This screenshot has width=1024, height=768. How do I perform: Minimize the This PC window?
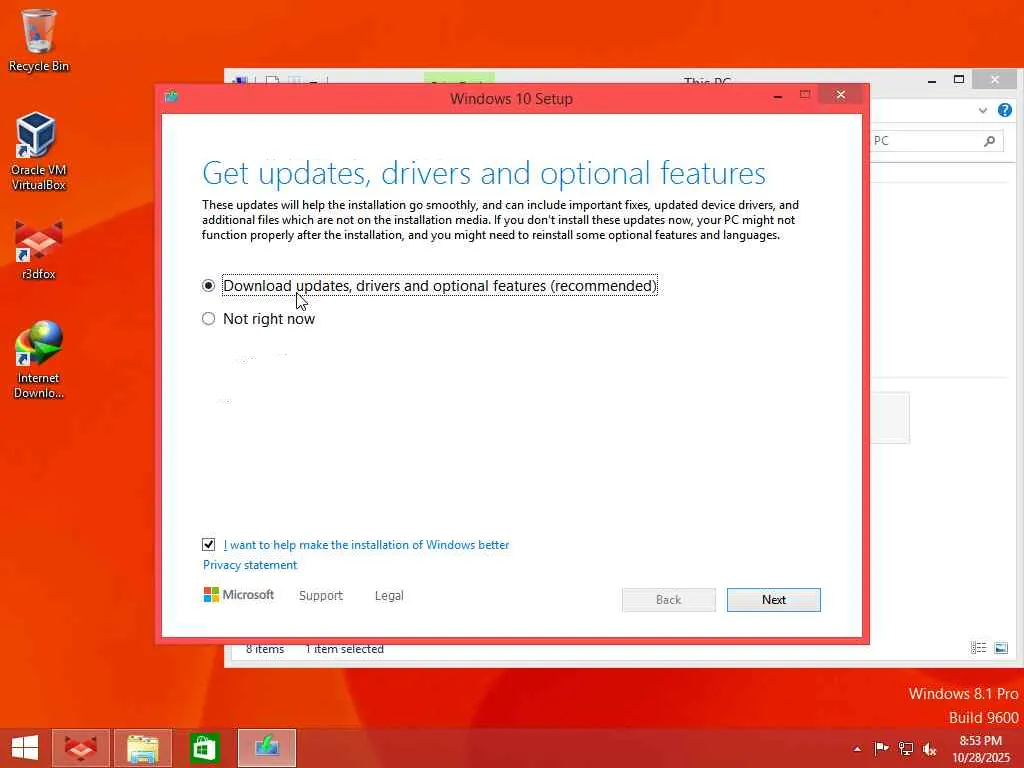932,80
